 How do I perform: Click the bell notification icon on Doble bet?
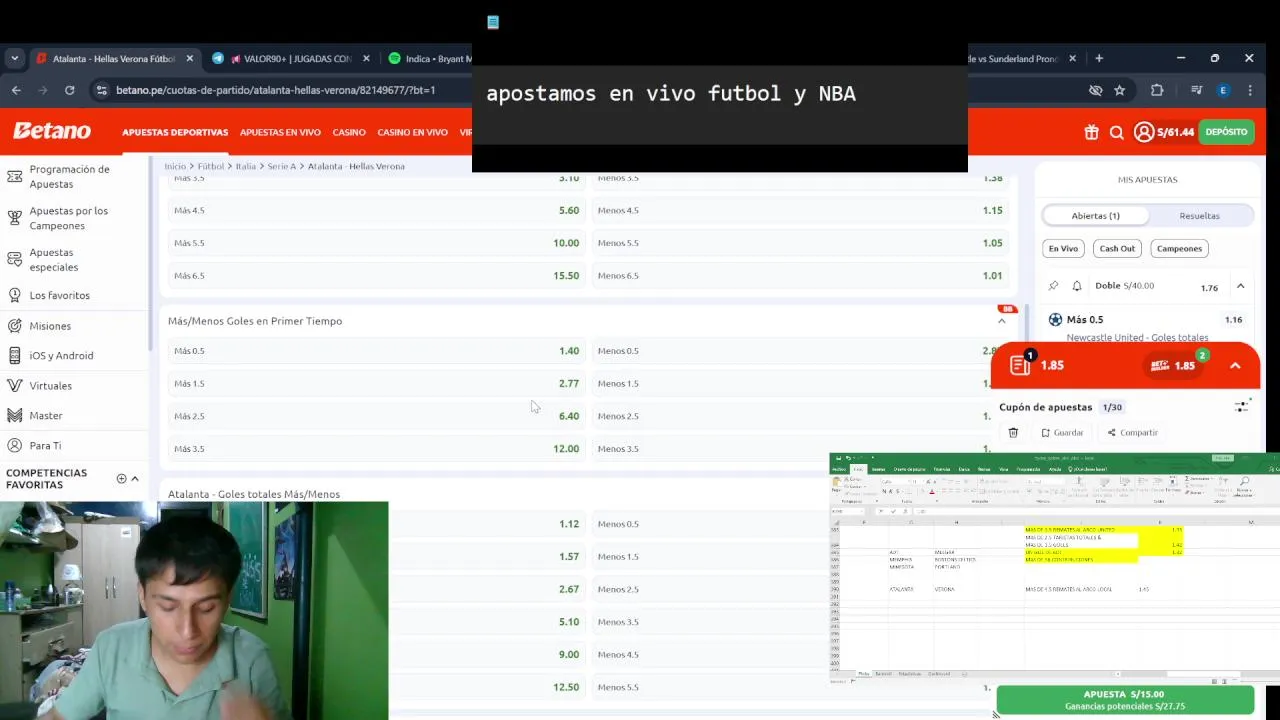pyautogui.click(x=1077, y=286)
